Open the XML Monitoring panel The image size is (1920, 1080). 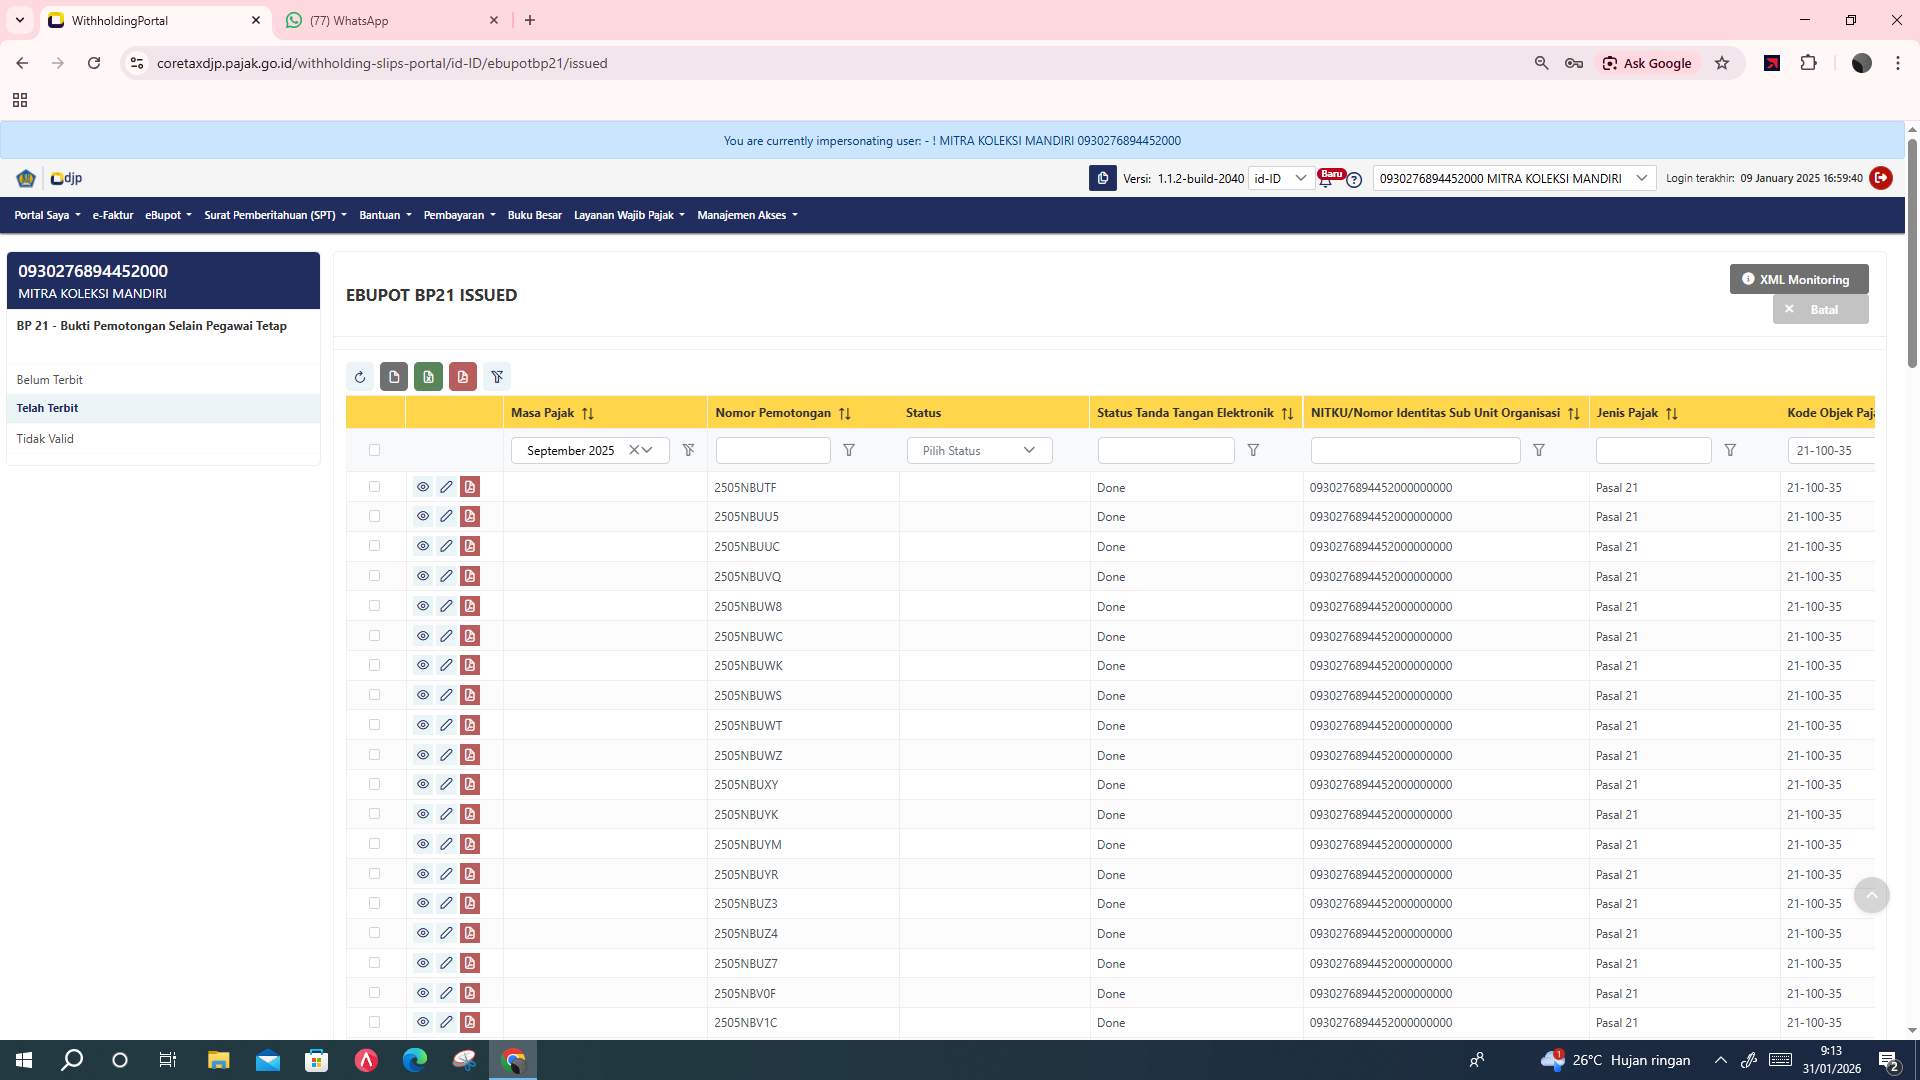pos(1797,279)
